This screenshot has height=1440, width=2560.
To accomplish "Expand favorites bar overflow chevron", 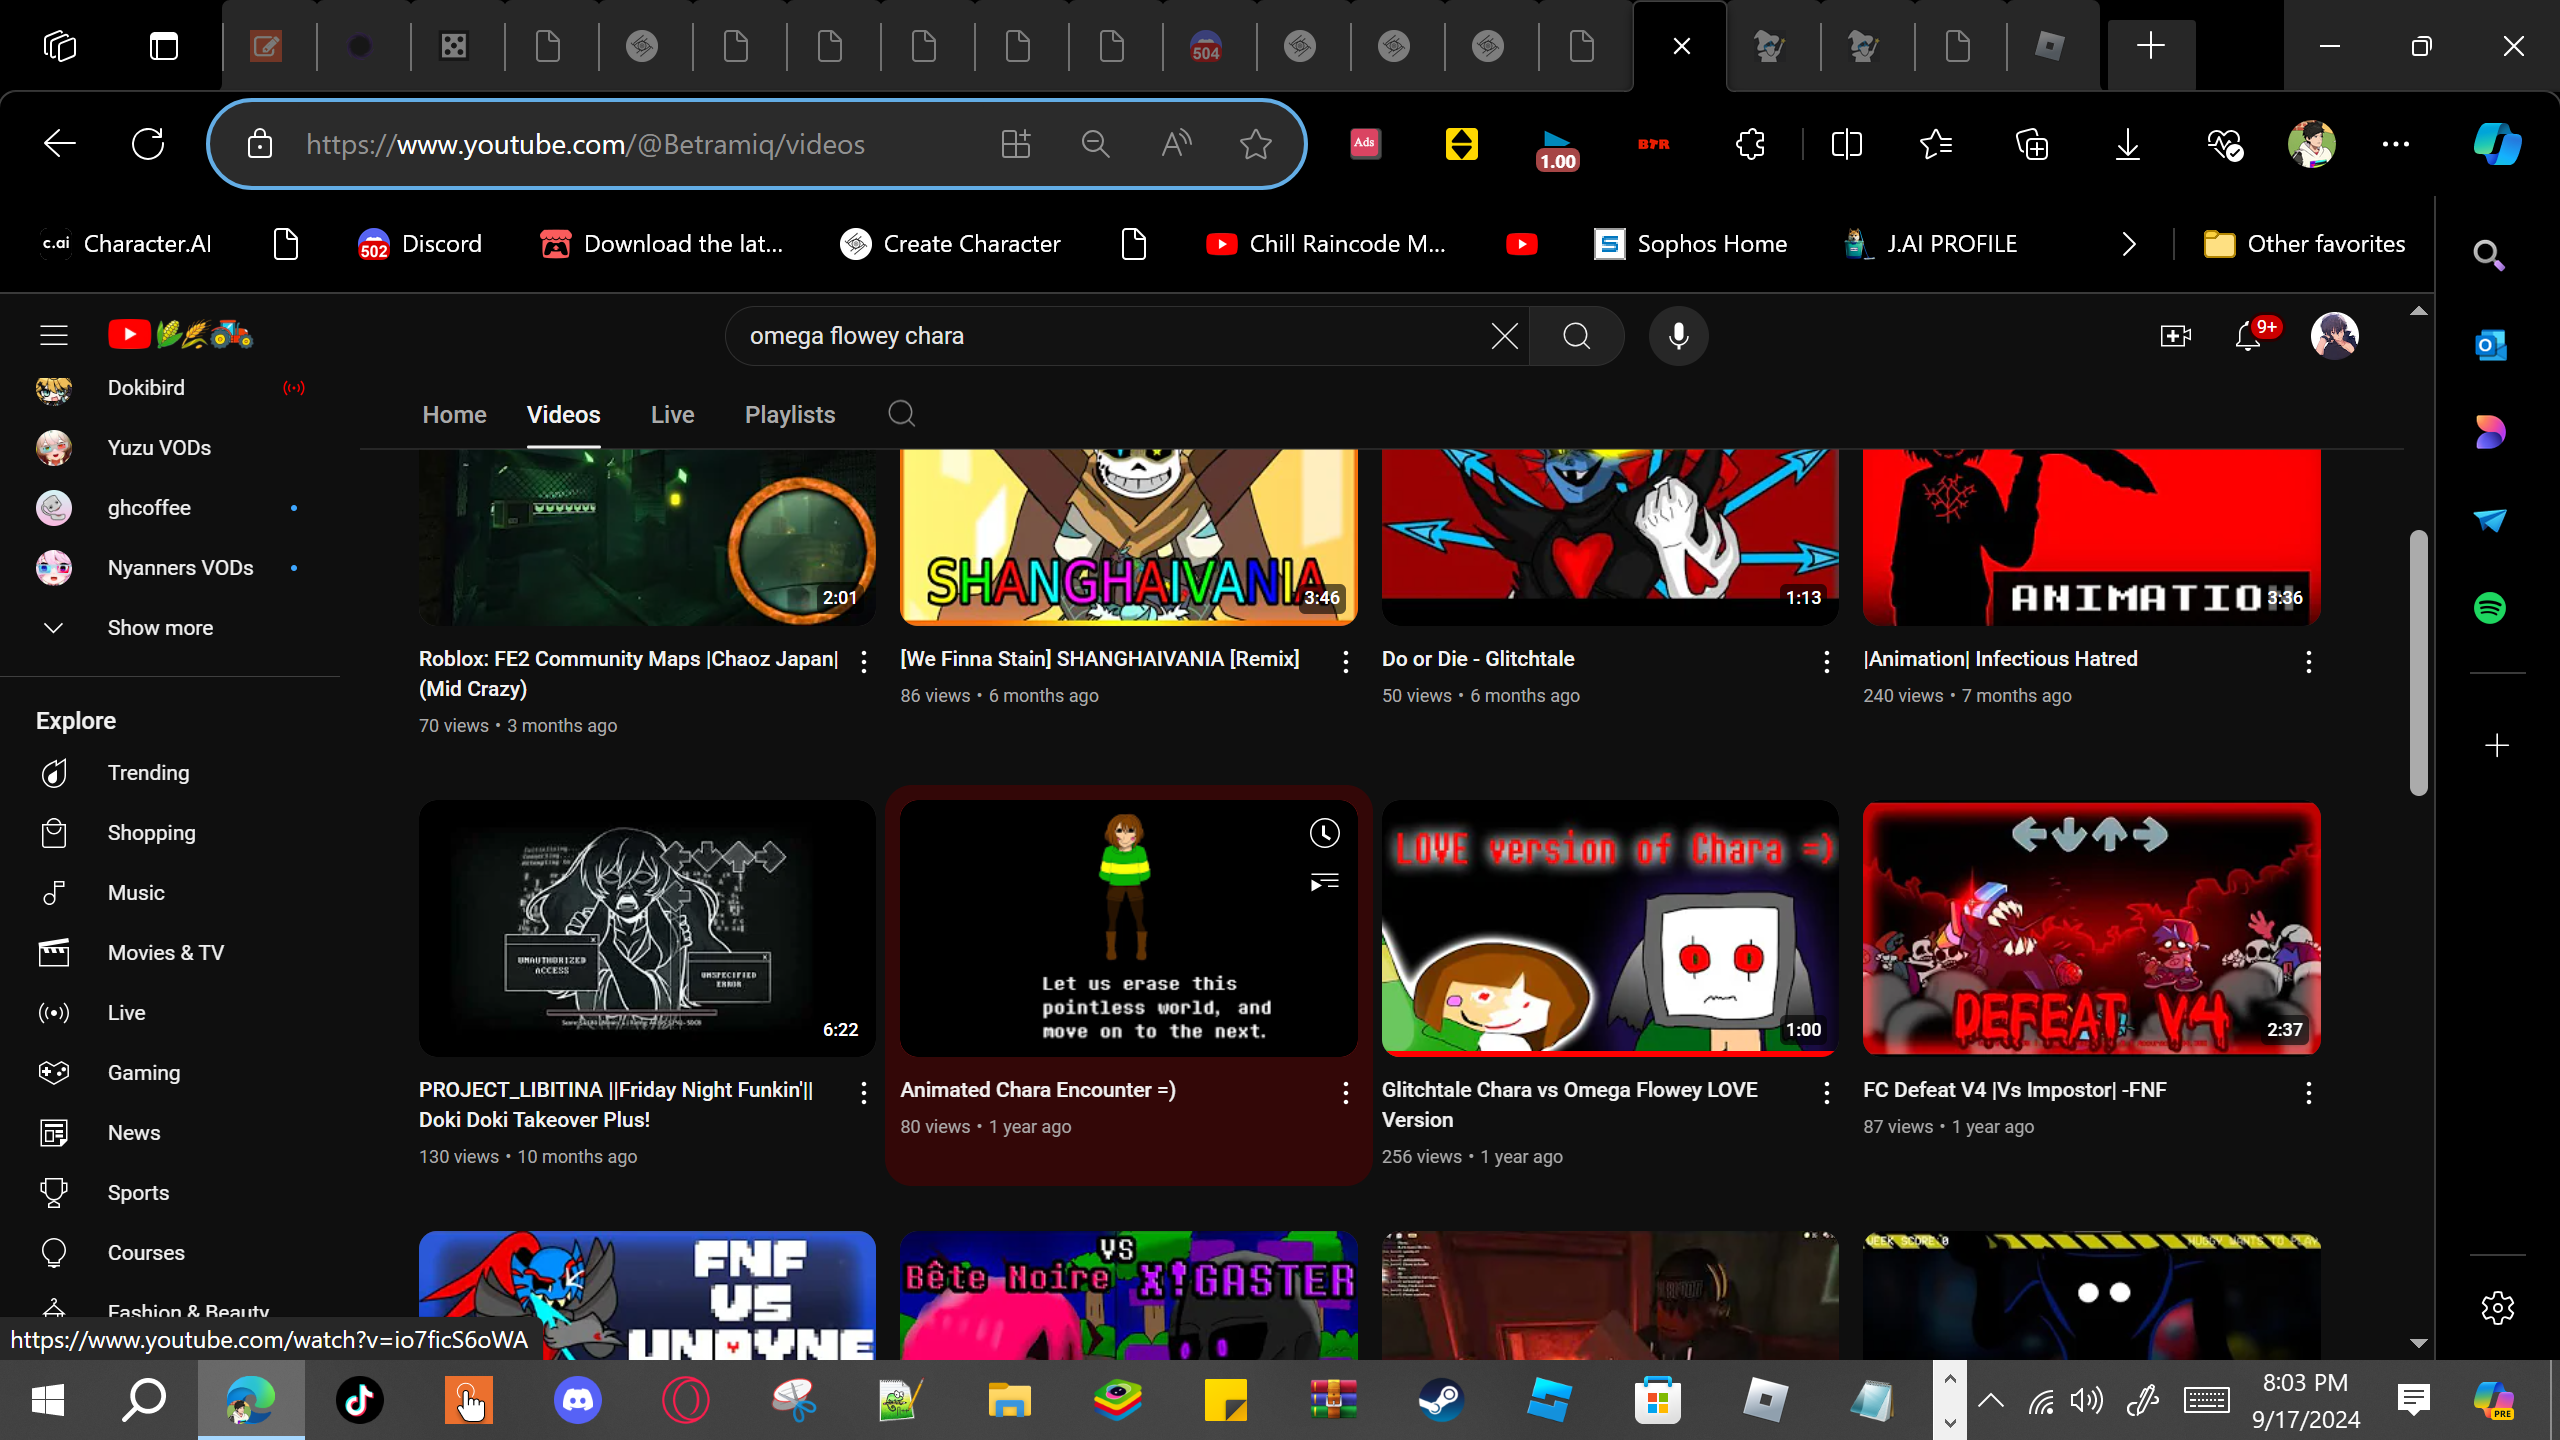I will 2129,244.
